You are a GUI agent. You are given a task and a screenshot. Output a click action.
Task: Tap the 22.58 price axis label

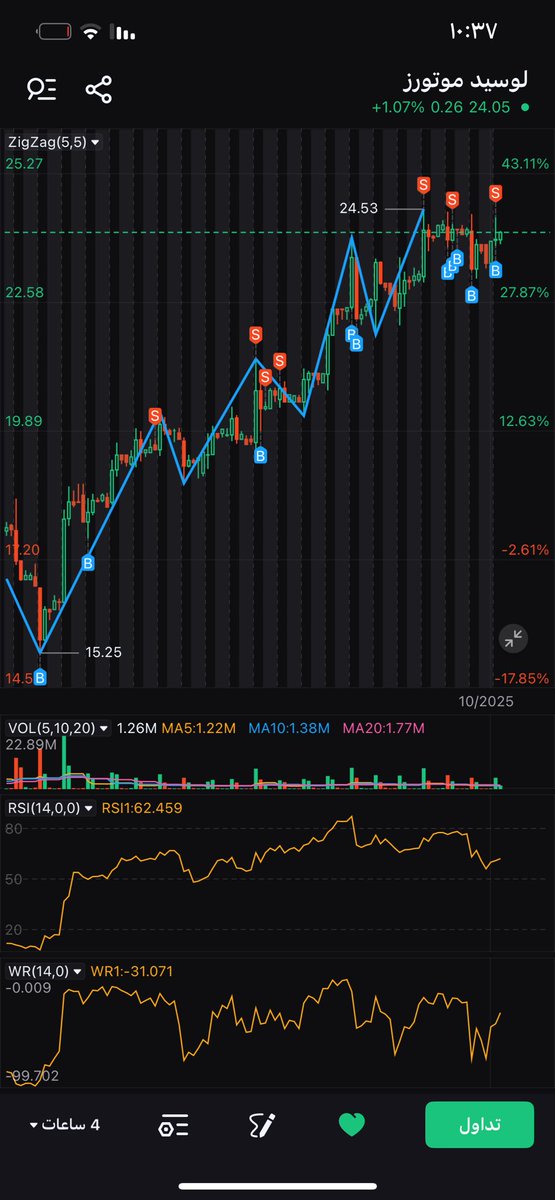(x=23, y=292)
